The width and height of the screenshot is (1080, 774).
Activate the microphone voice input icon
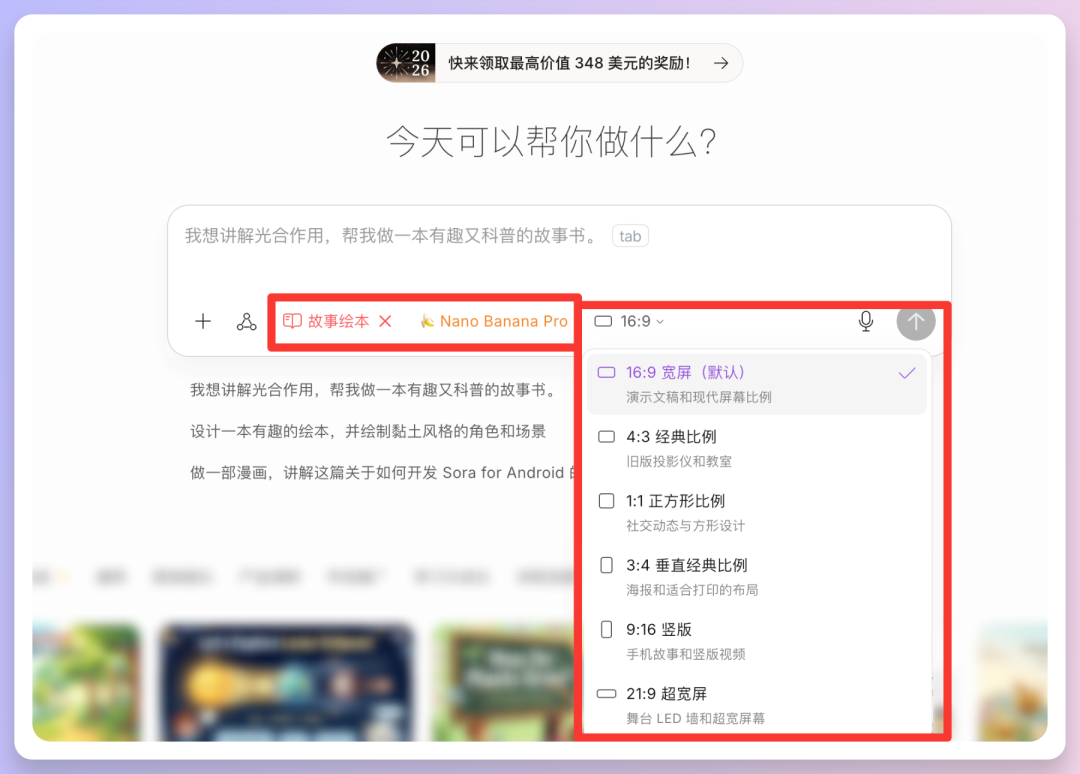866,321
